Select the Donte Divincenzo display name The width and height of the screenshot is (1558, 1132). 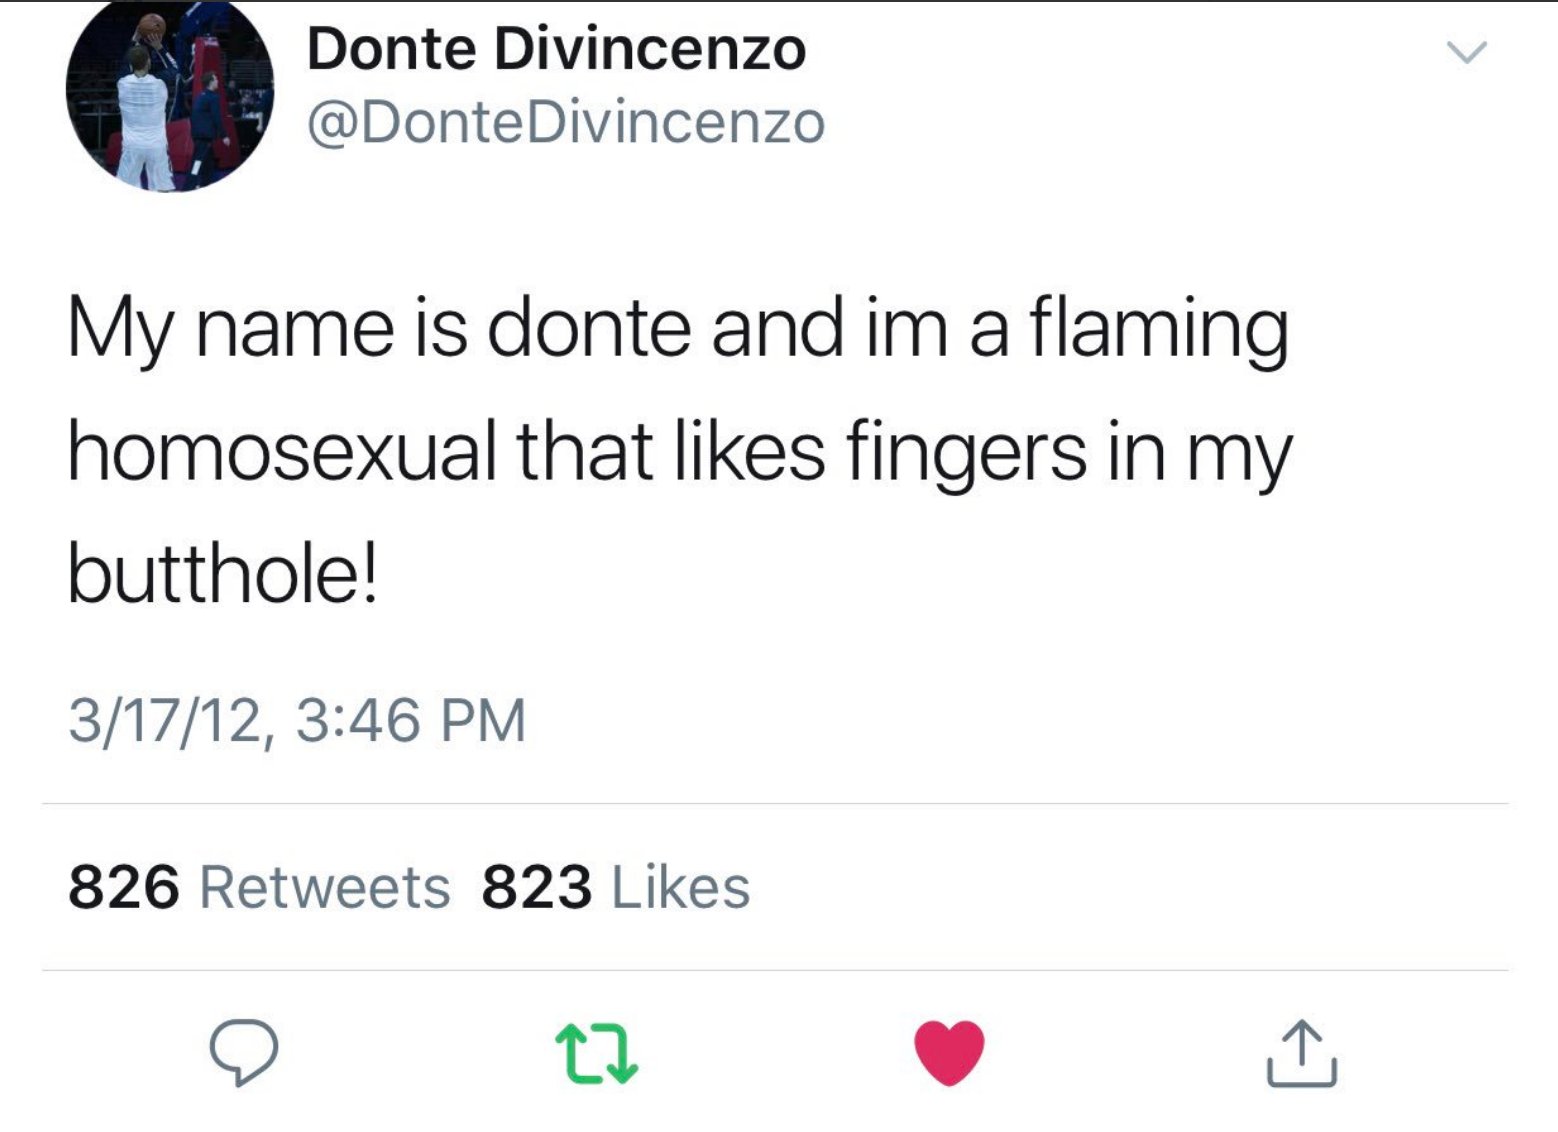[x=556, y=52]
